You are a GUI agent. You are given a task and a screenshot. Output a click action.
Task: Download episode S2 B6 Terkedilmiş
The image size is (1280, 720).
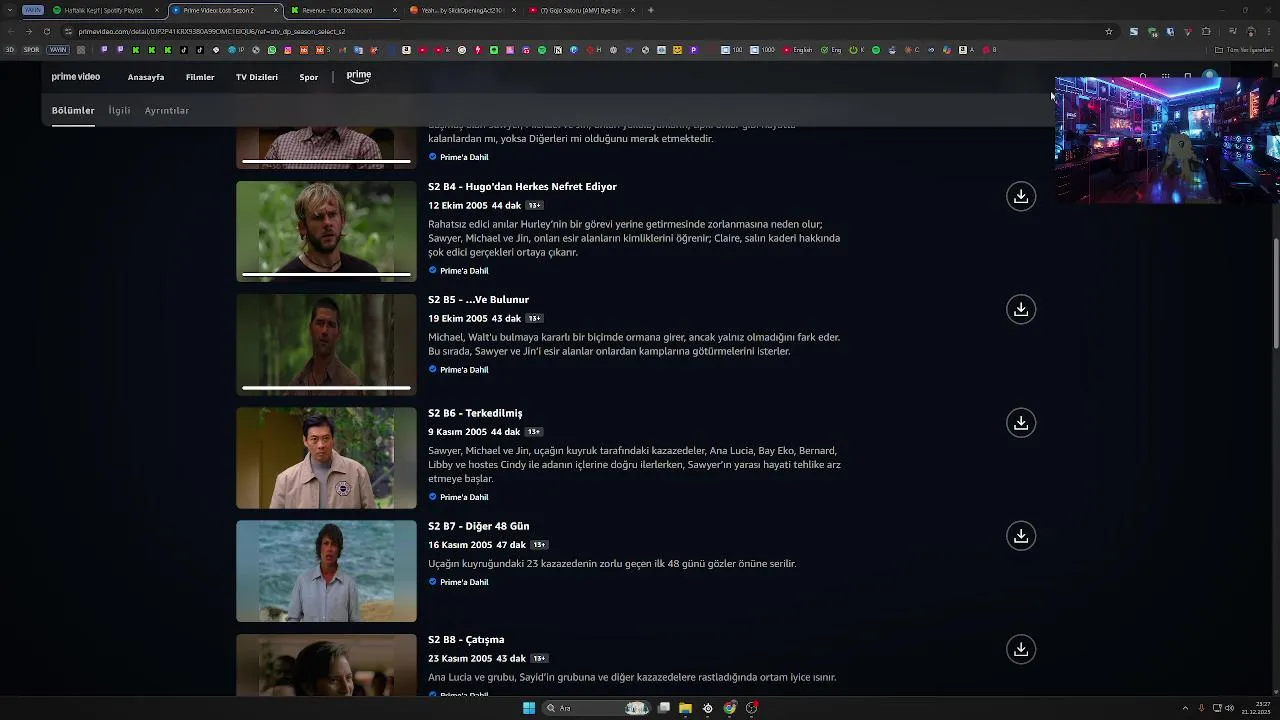click(x=1021, y=422)
